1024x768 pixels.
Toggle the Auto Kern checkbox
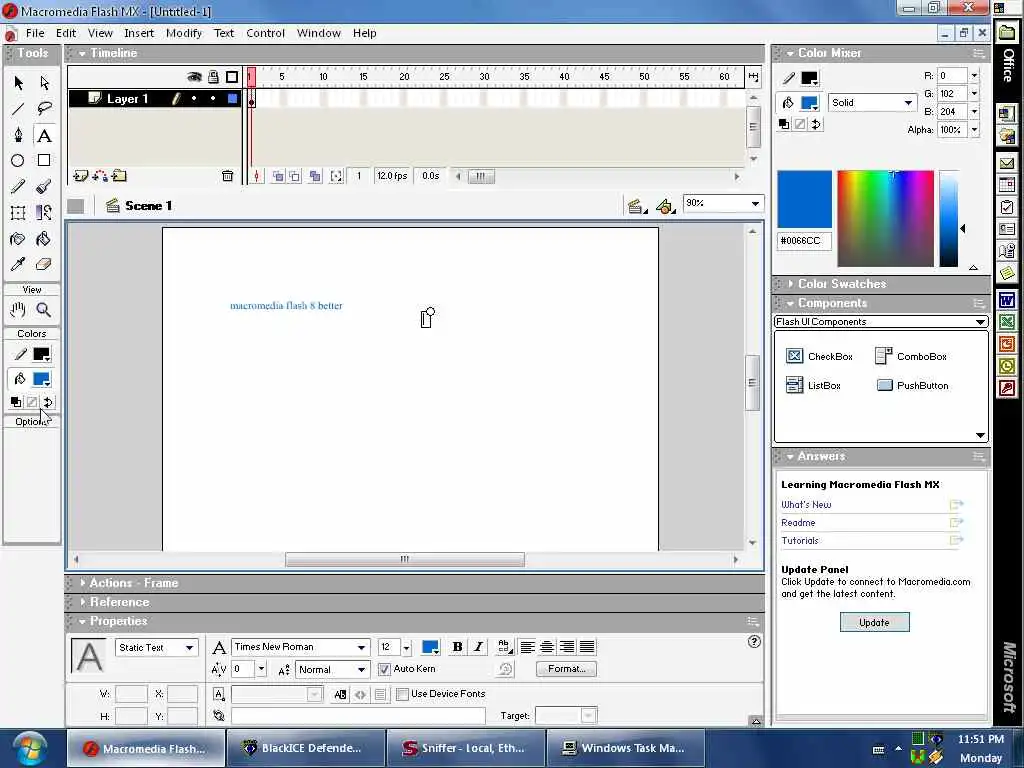click(384, 669)
